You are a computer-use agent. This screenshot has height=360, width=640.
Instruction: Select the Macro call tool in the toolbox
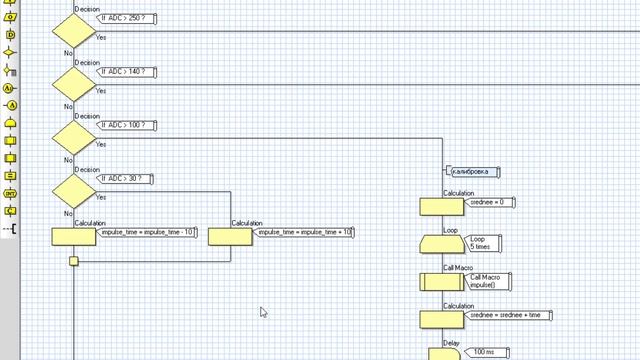click(x=10, y=141)
